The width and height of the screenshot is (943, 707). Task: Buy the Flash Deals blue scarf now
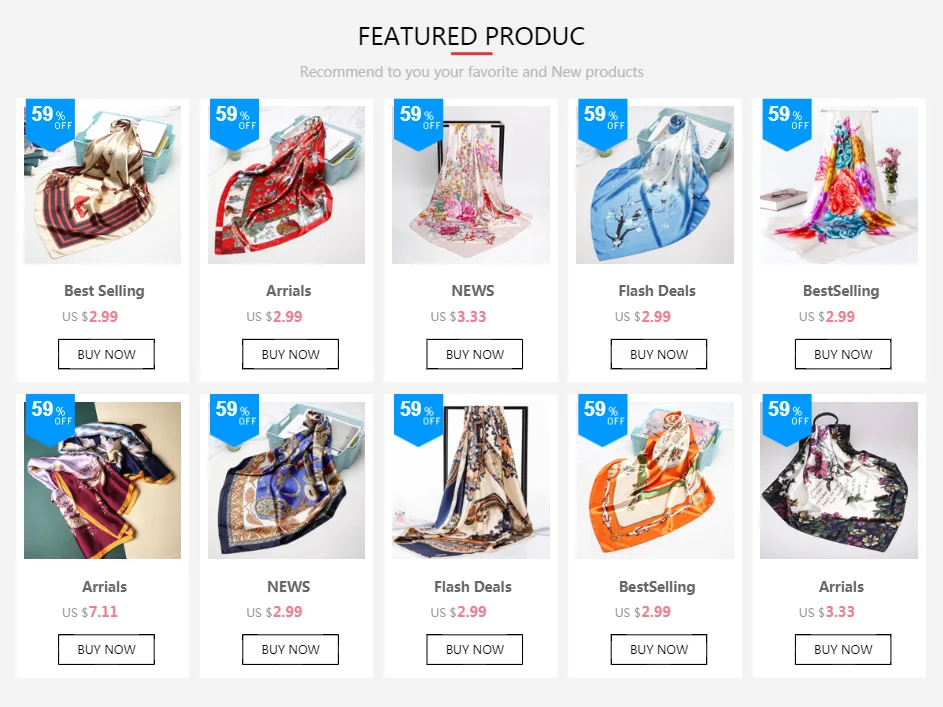click(x=659, y=354)
